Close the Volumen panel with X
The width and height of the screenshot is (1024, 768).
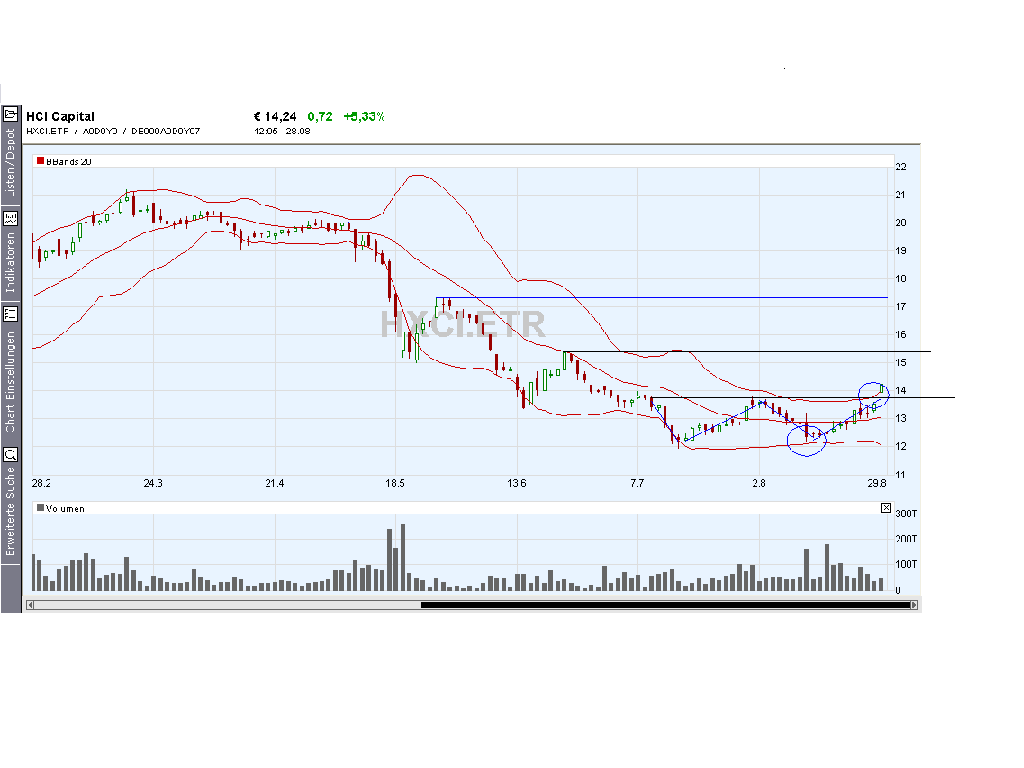[885, 508]
